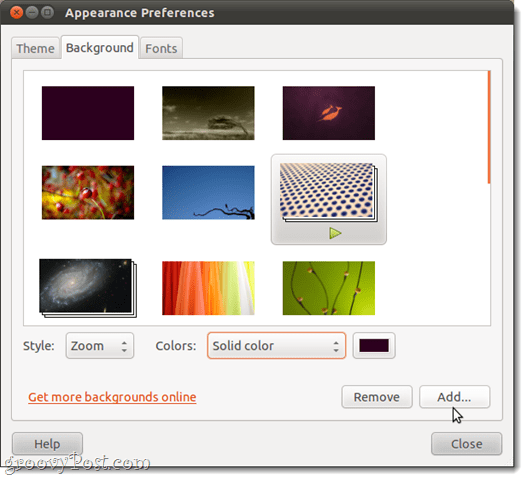Pick the spiral galaxy slideshow wallpaper
This screenshot has width=527, height=480.
(88, 288)
